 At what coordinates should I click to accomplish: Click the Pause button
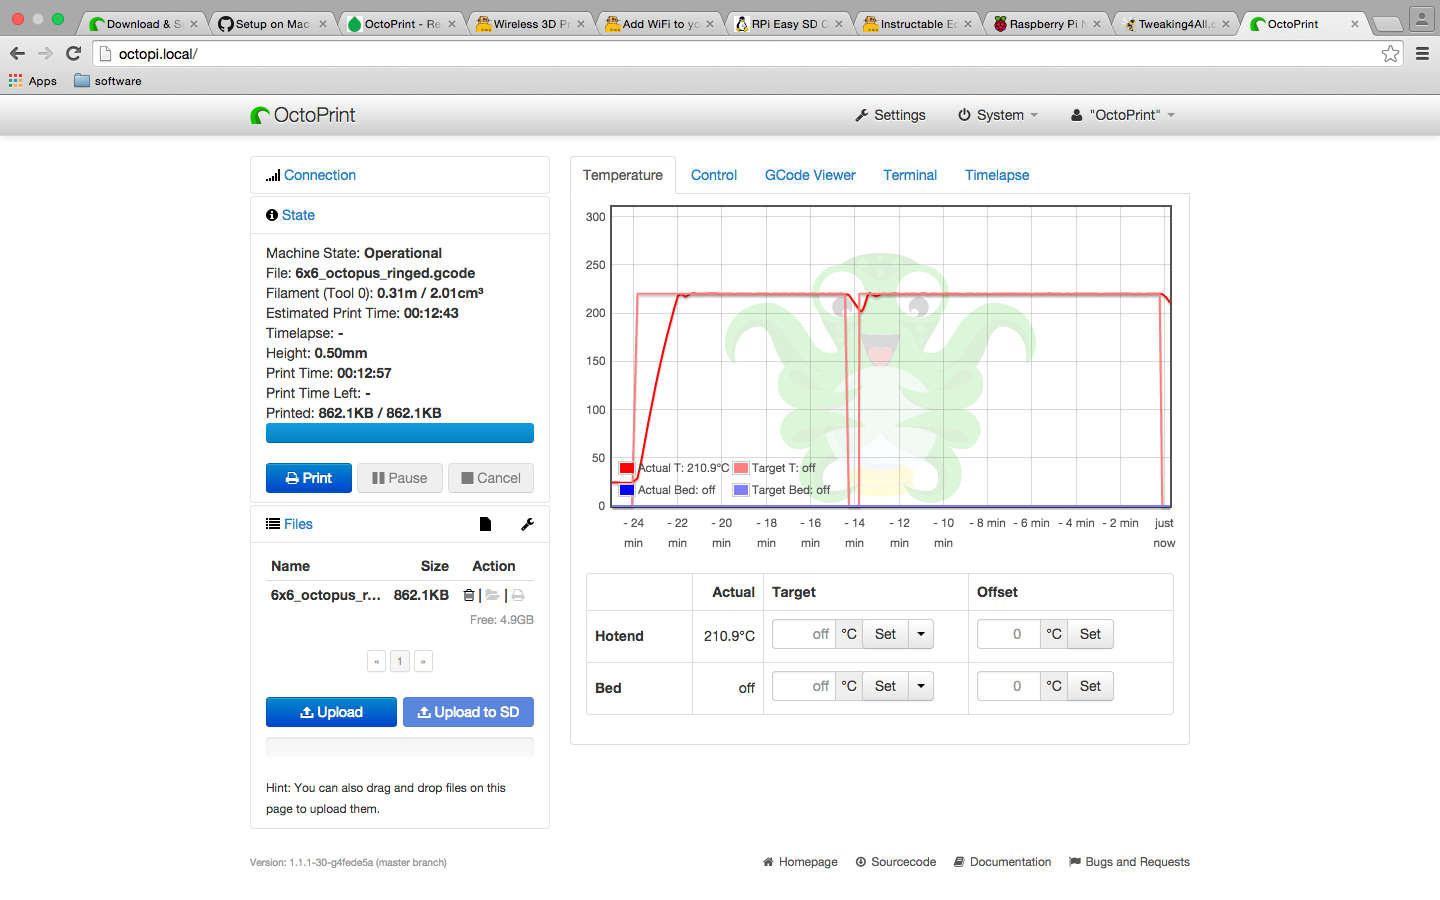tap(400, 478)
